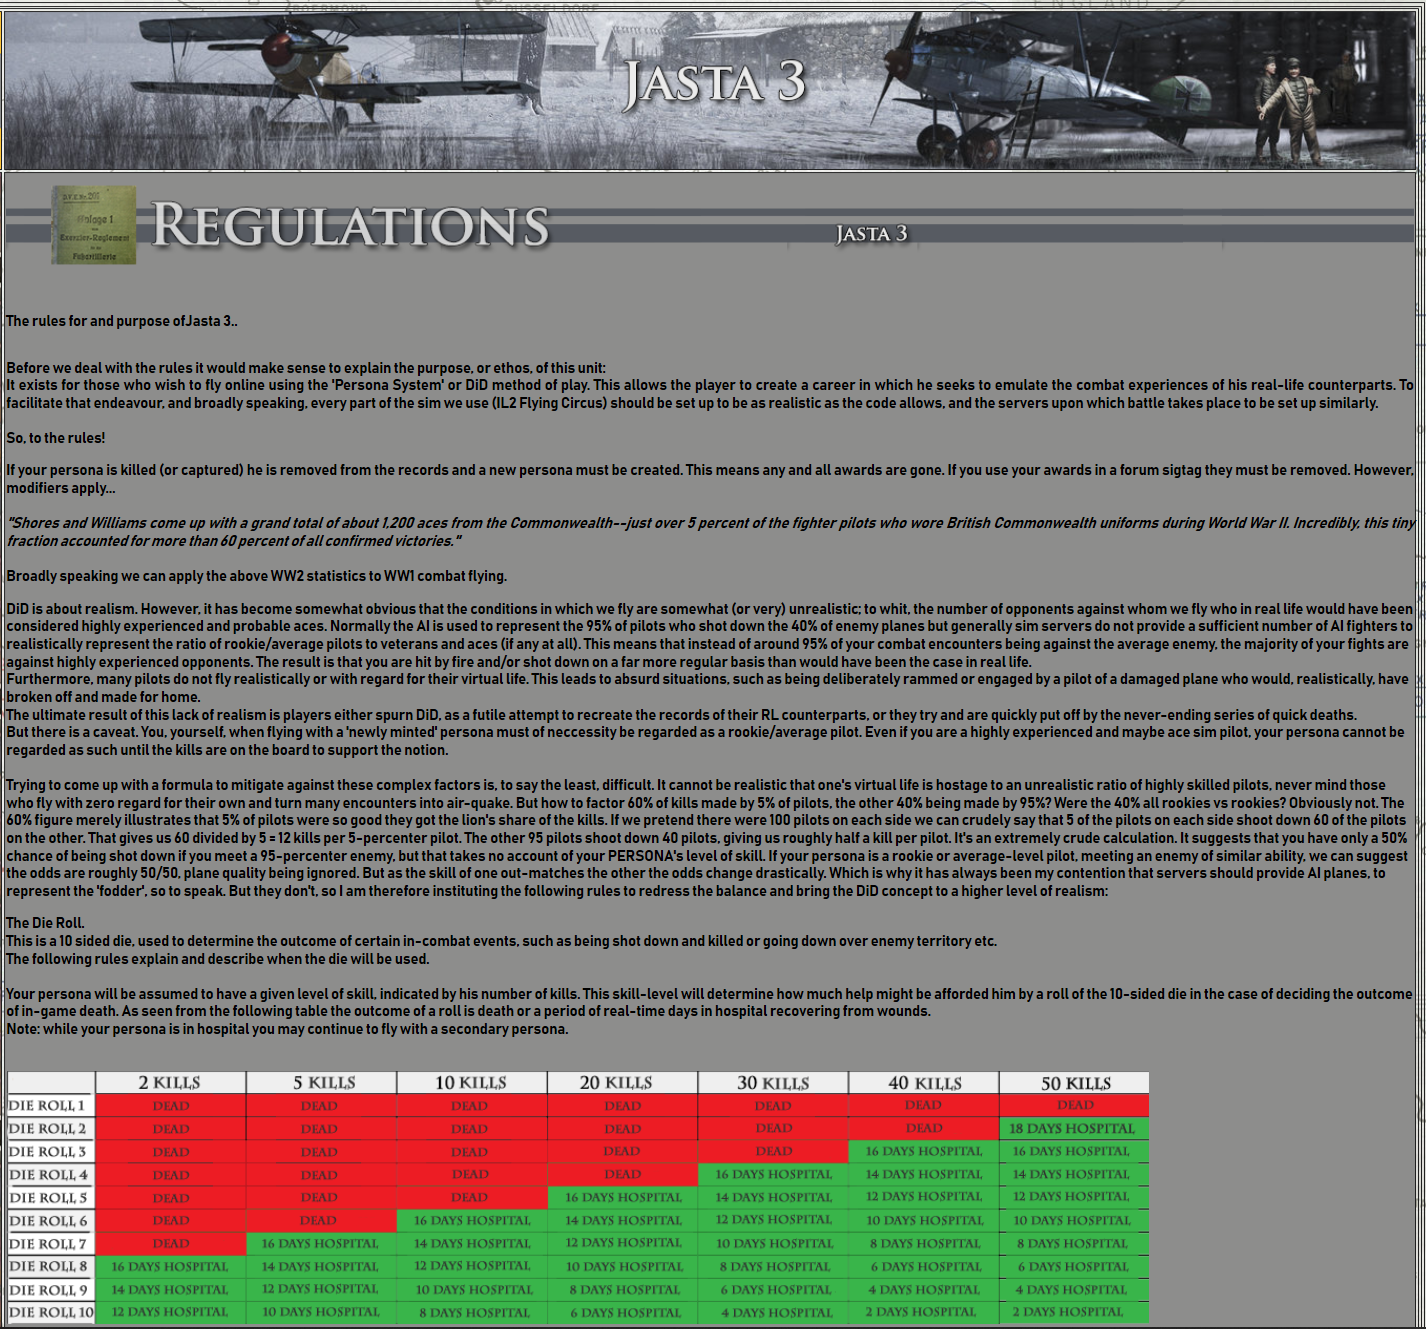Click '8 Days Hospital' in Die Roll 7, 50 Kills
Image resolution: width=1426 pixels, height=1329 pixels.
[1075, 1243]
